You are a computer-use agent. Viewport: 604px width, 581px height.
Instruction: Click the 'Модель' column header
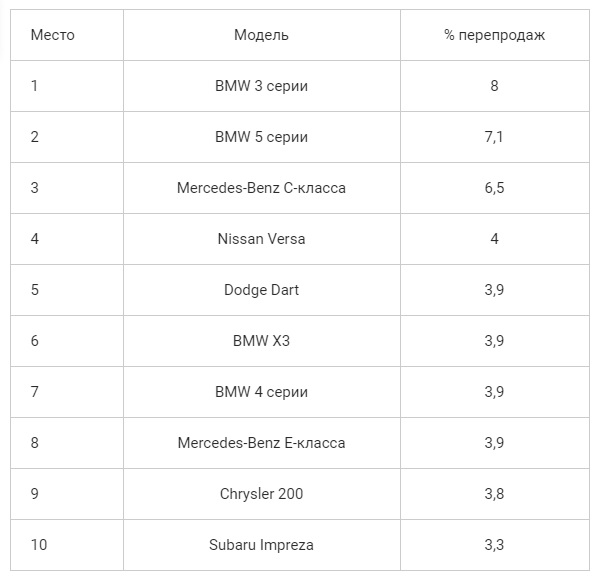261,35
